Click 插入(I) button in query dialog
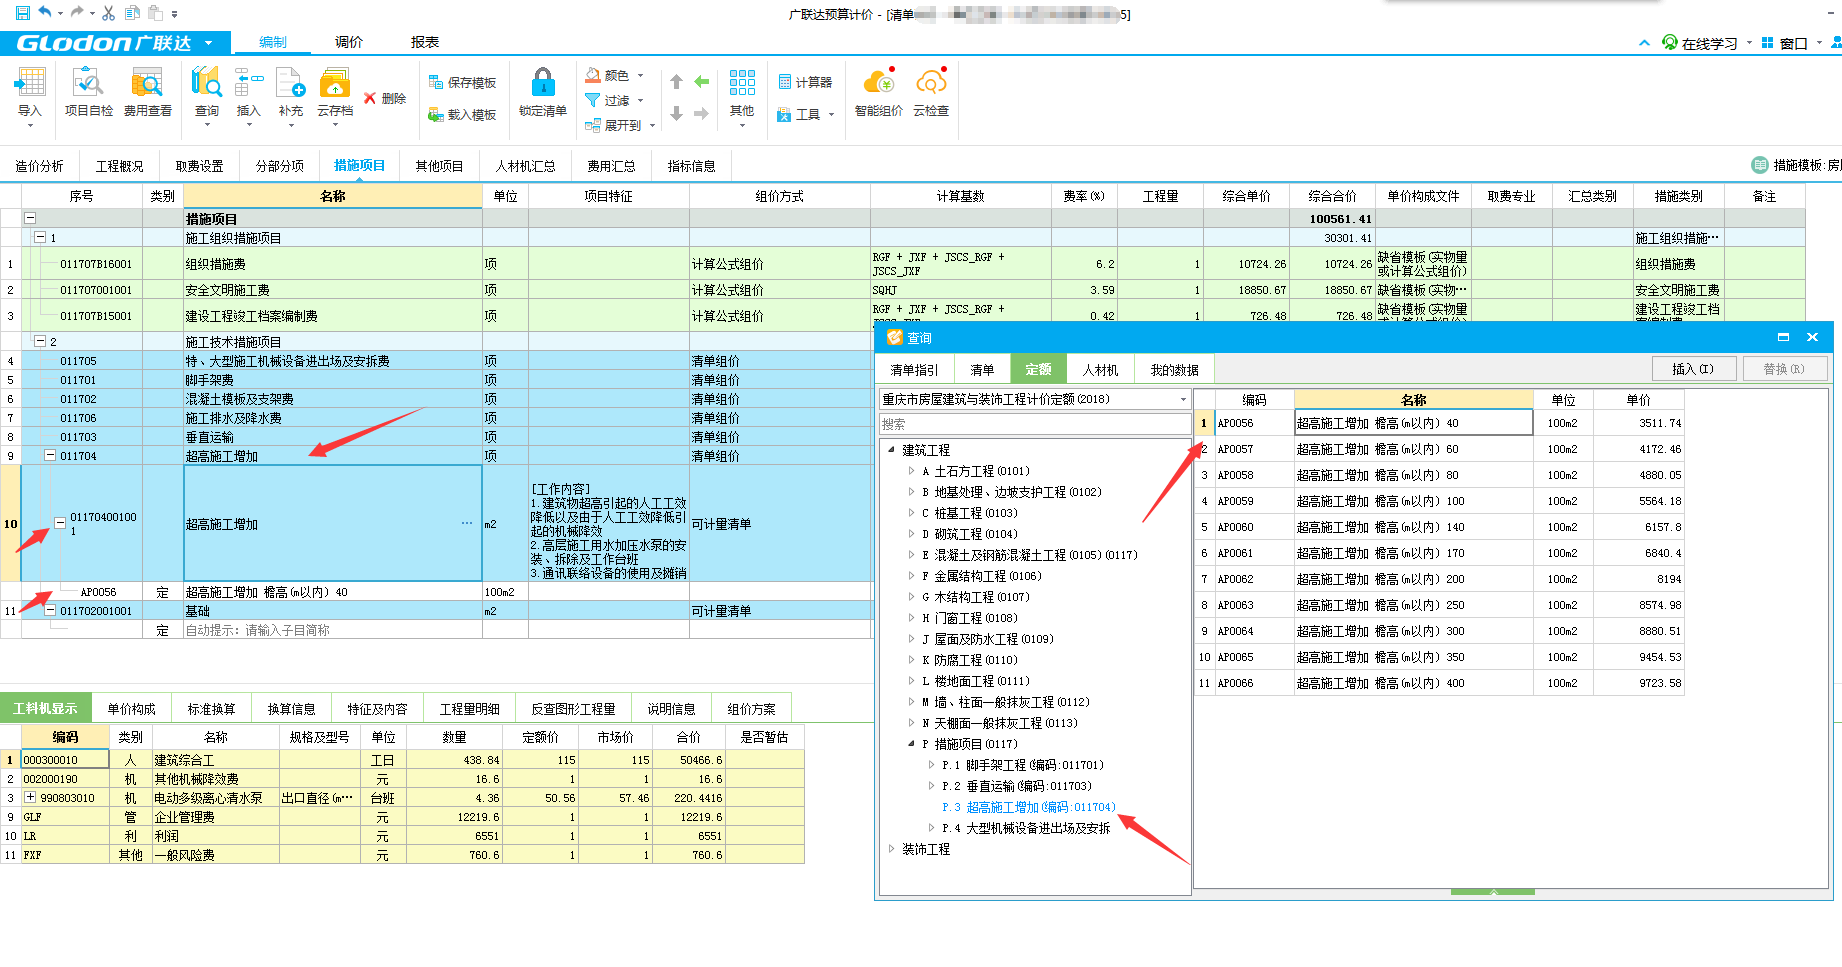The image size is (1842, 967). coord(1692,369)
